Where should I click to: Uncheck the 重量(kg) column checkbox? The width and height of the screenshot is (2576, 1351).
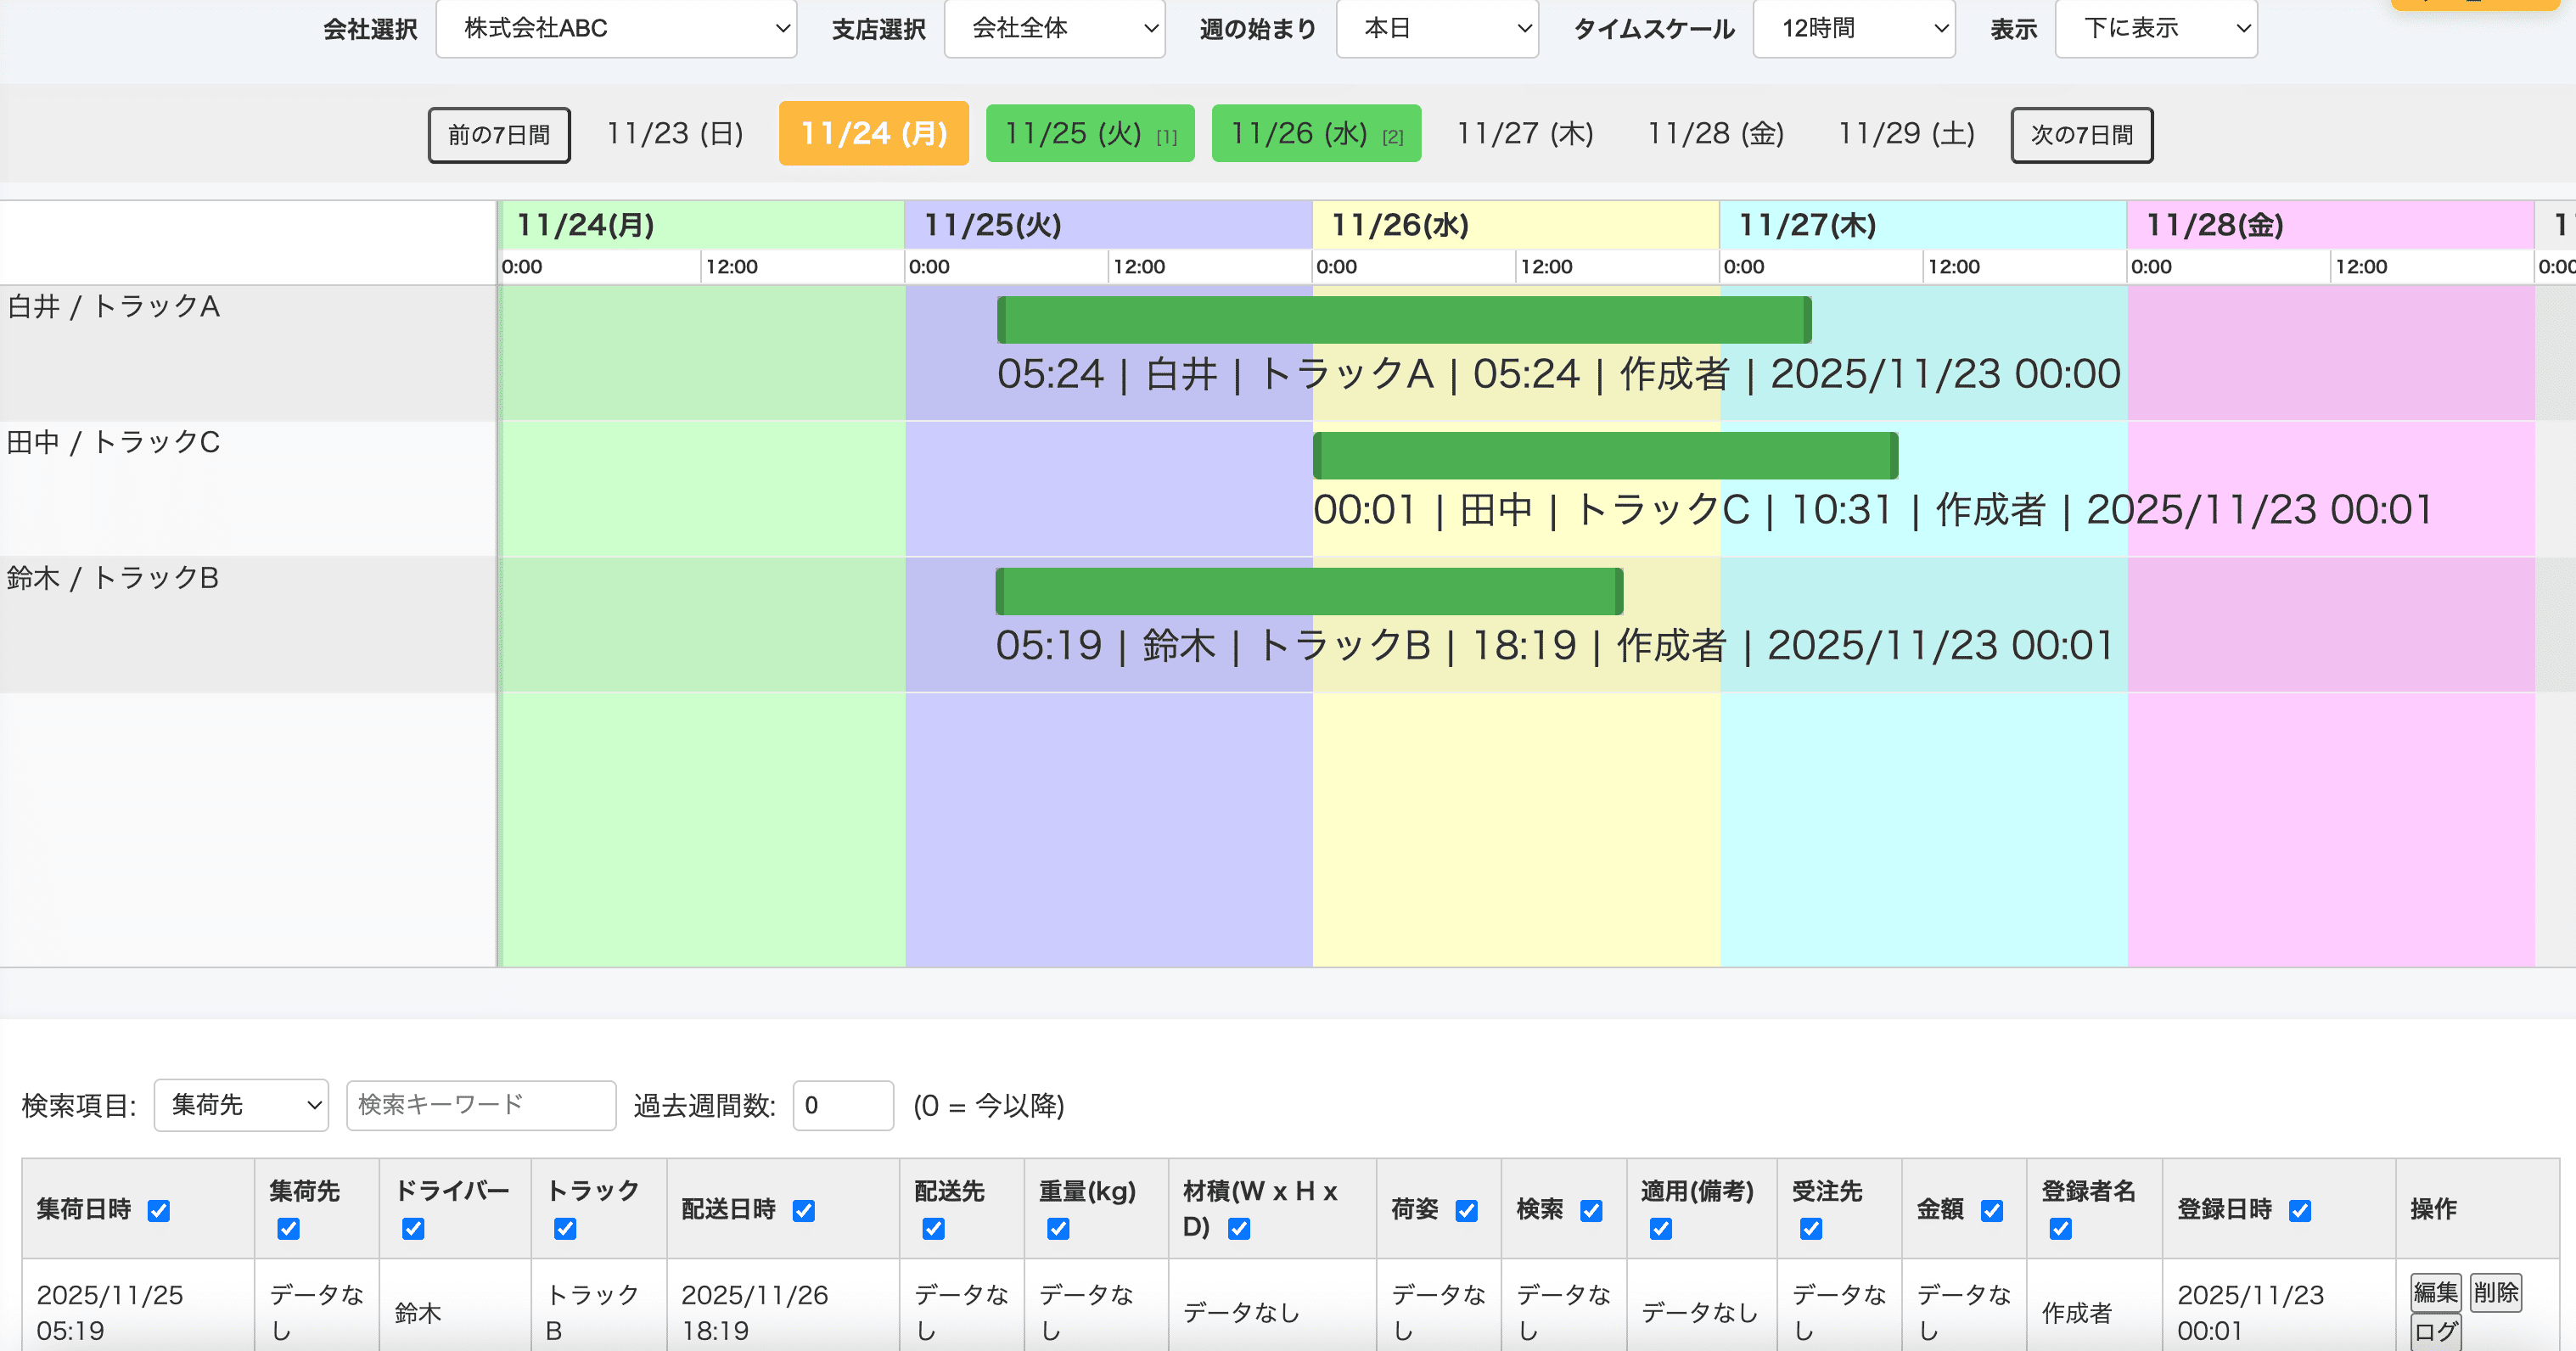pyautogui.click(x=1057, y=1228)
